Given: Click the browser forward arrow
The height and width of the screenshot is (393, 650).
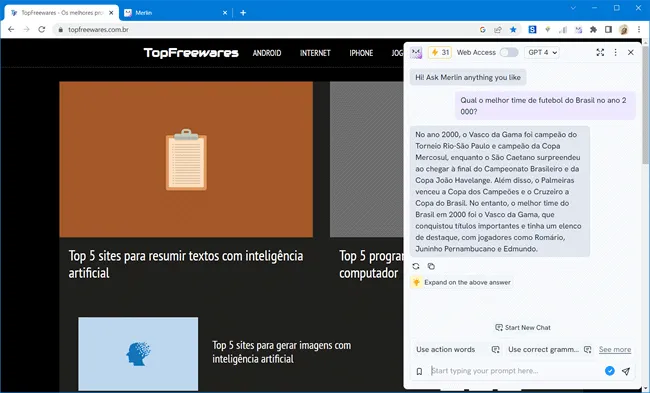Looking at the screenshot, I should click(x=26, y=29).
